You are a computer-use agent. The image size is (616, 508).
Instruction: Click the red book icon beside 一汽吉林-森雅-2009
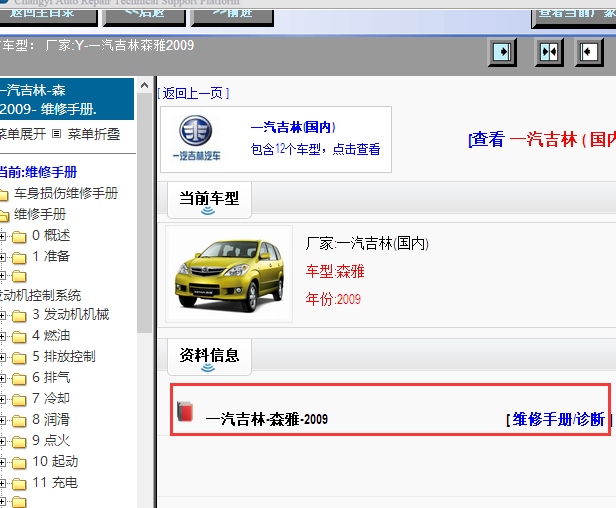(185, 411)
